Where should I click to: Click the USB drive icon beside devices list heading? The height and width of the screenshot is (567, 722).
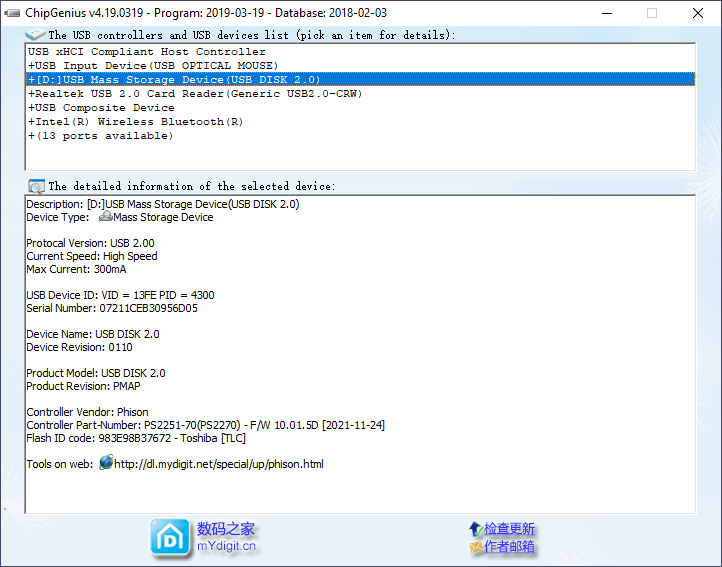pos(35,35)
